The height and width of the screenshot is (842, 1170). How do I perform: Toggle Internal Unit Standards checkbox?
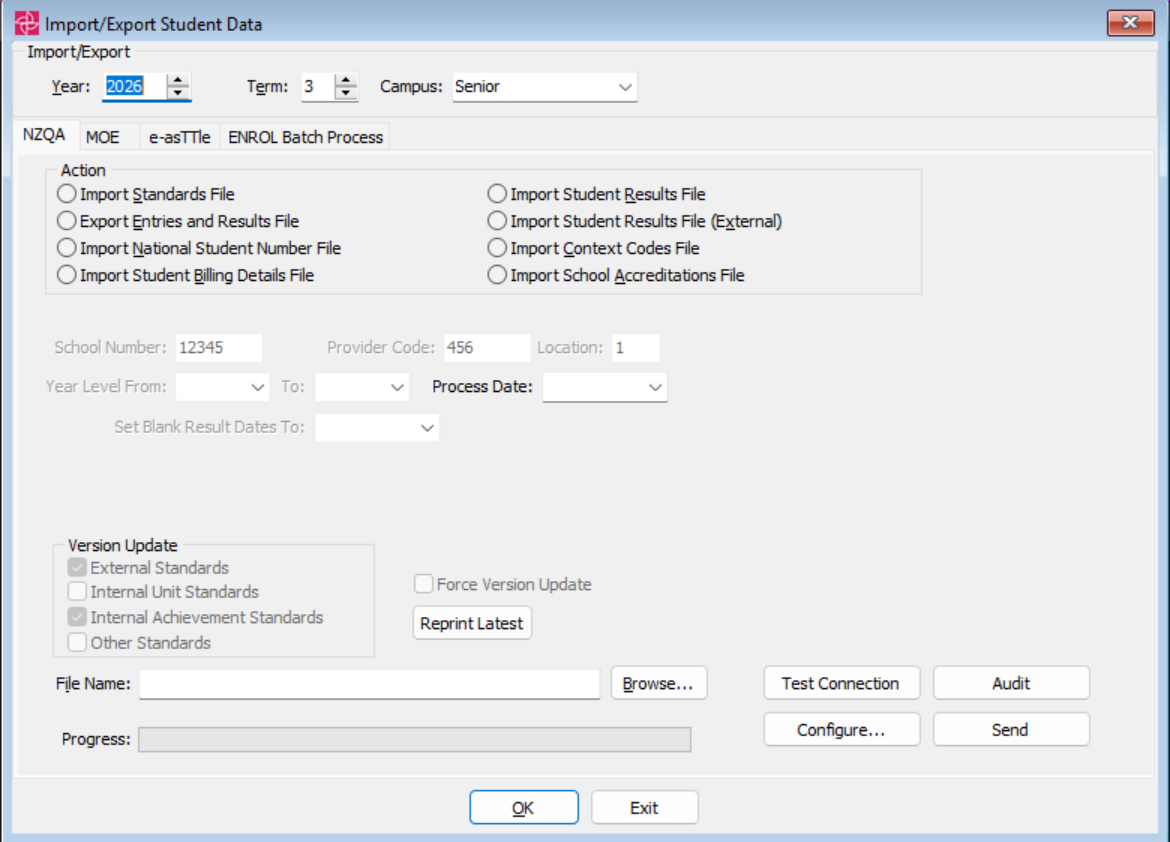click(x=77, y=592)
